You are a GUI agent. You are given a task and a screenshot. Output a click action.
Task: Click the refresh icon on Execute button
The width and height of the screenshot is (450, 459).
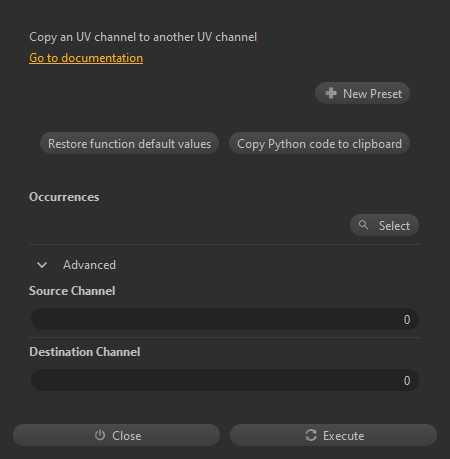tap(311, 435)
